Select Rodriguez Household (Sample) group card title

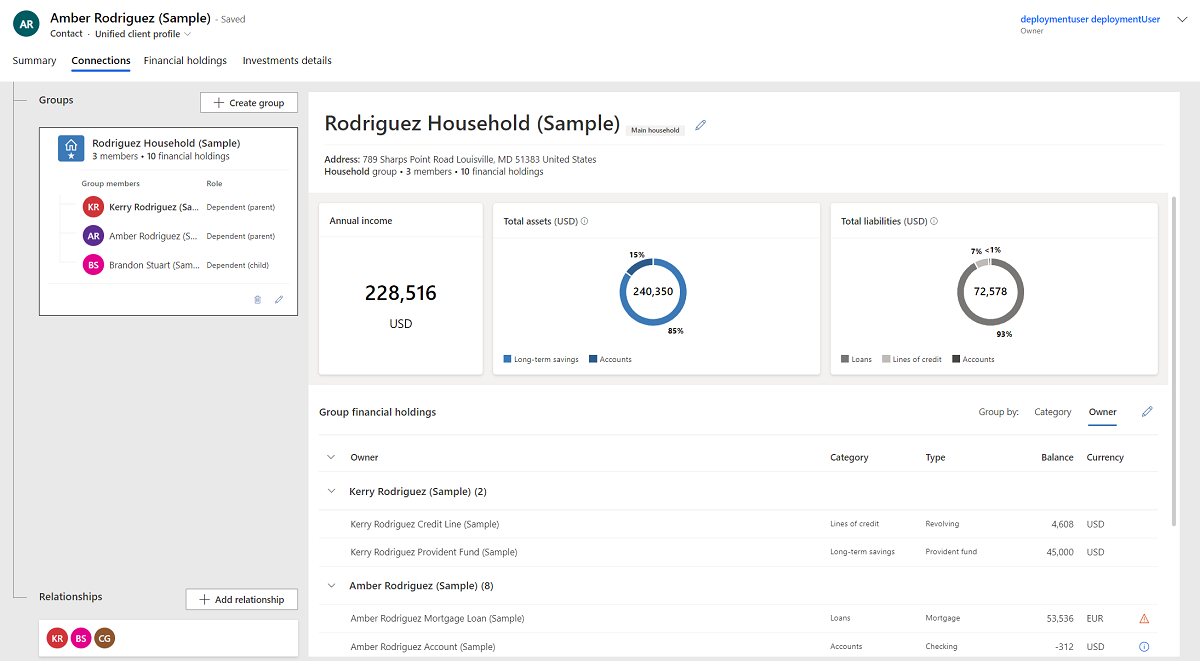click(166, 143)
